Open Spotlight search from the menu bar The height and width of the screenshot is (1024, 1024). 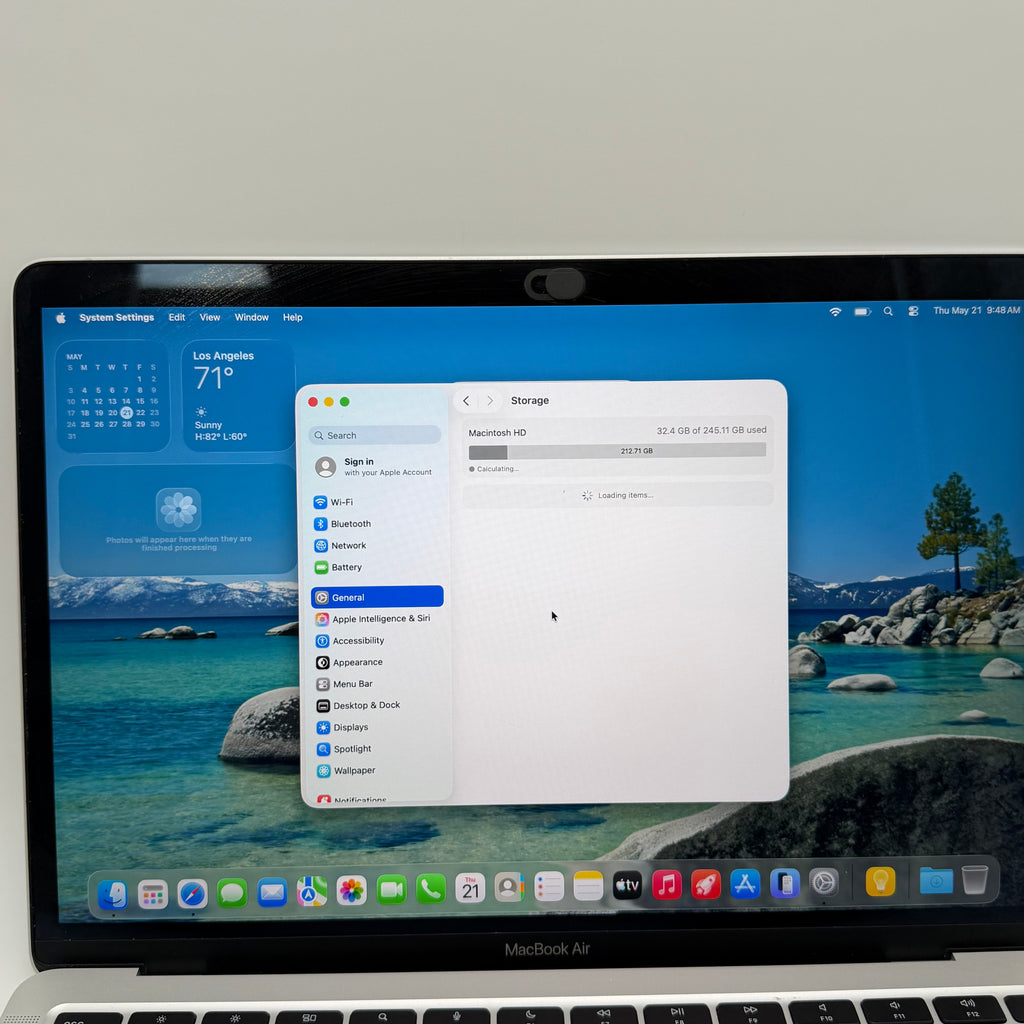[888, 312]
